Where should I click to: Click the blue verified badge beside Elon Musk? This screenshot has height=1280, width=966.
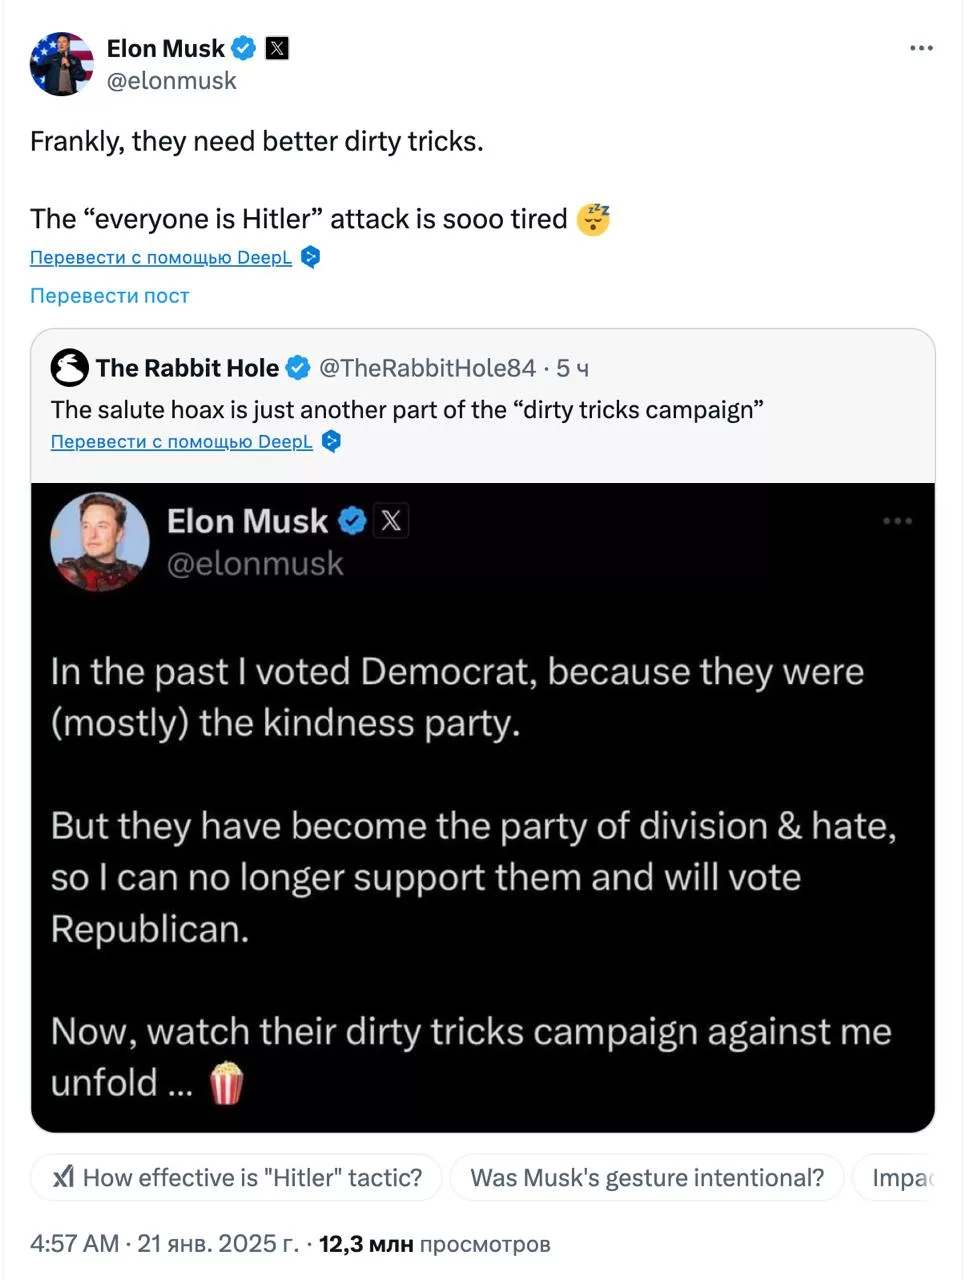coord(243,48)
